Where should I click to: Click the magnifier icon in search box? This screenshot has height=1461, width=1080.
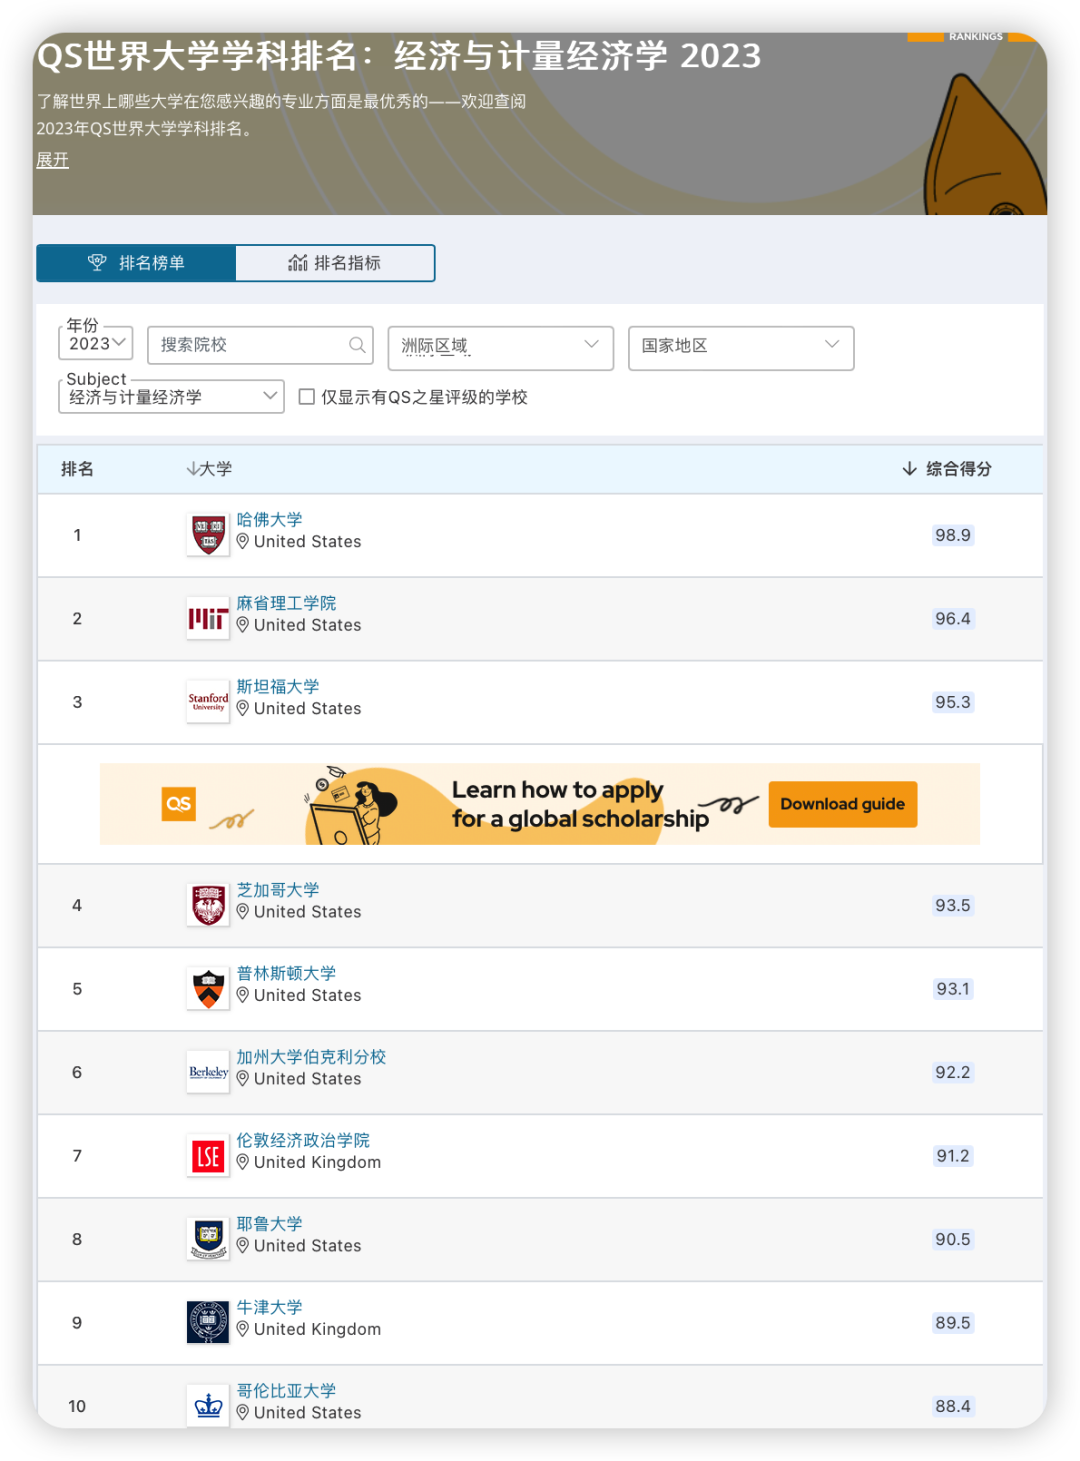click(x=356, y=345)
